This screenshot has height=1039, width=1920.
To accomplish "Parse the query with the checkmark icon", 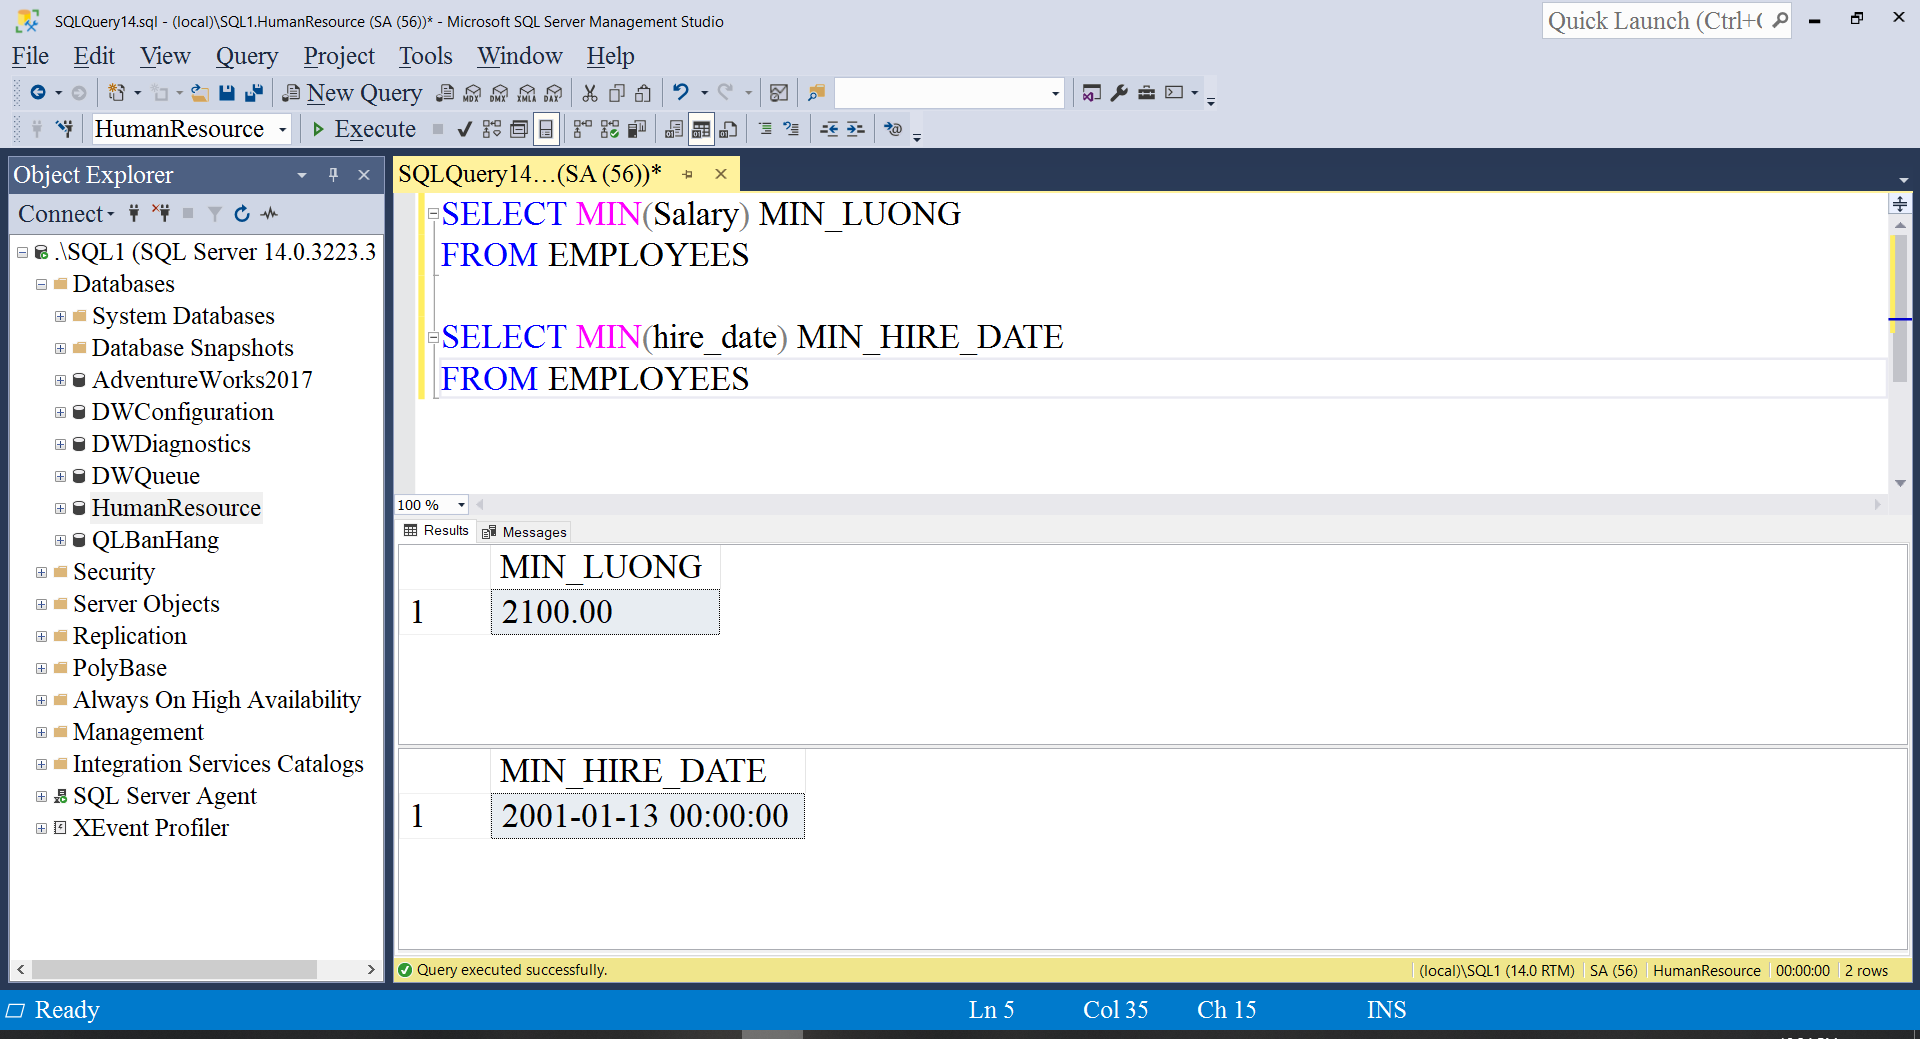I will coord(464,129).
